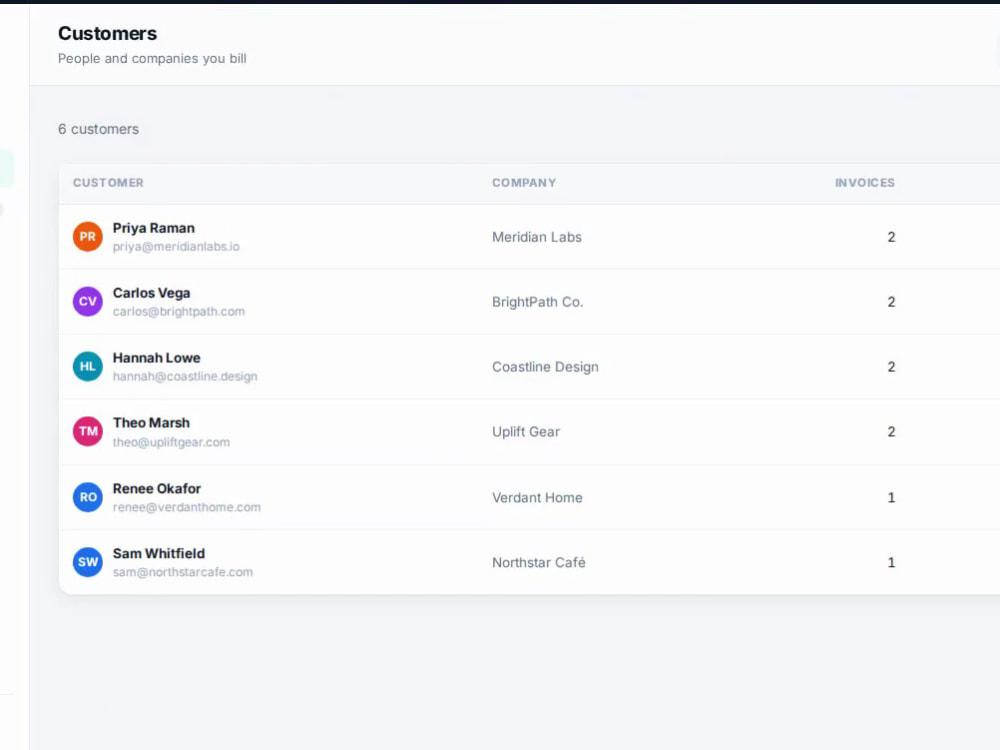Viewport: 1000px width, 750px height.
Task: Click the '6 customers' count label
Action: (x=98, y=129)
